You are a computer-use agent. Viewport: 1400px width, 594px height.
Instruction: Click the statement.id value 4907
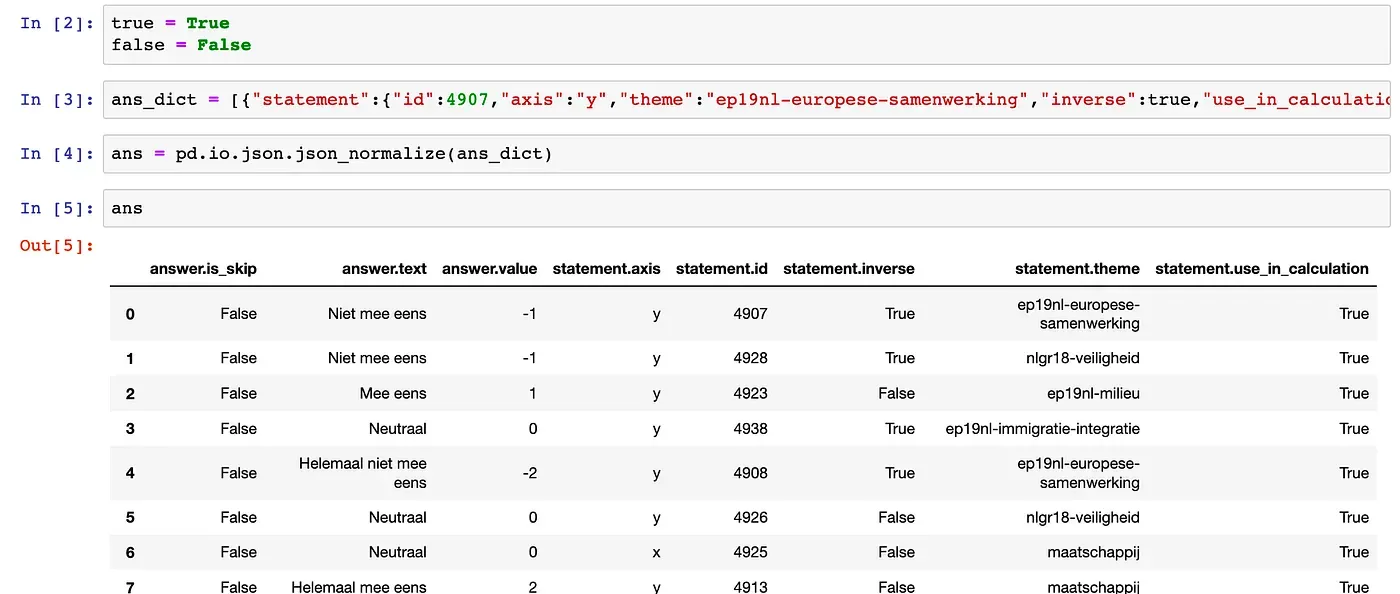[750, 314]
